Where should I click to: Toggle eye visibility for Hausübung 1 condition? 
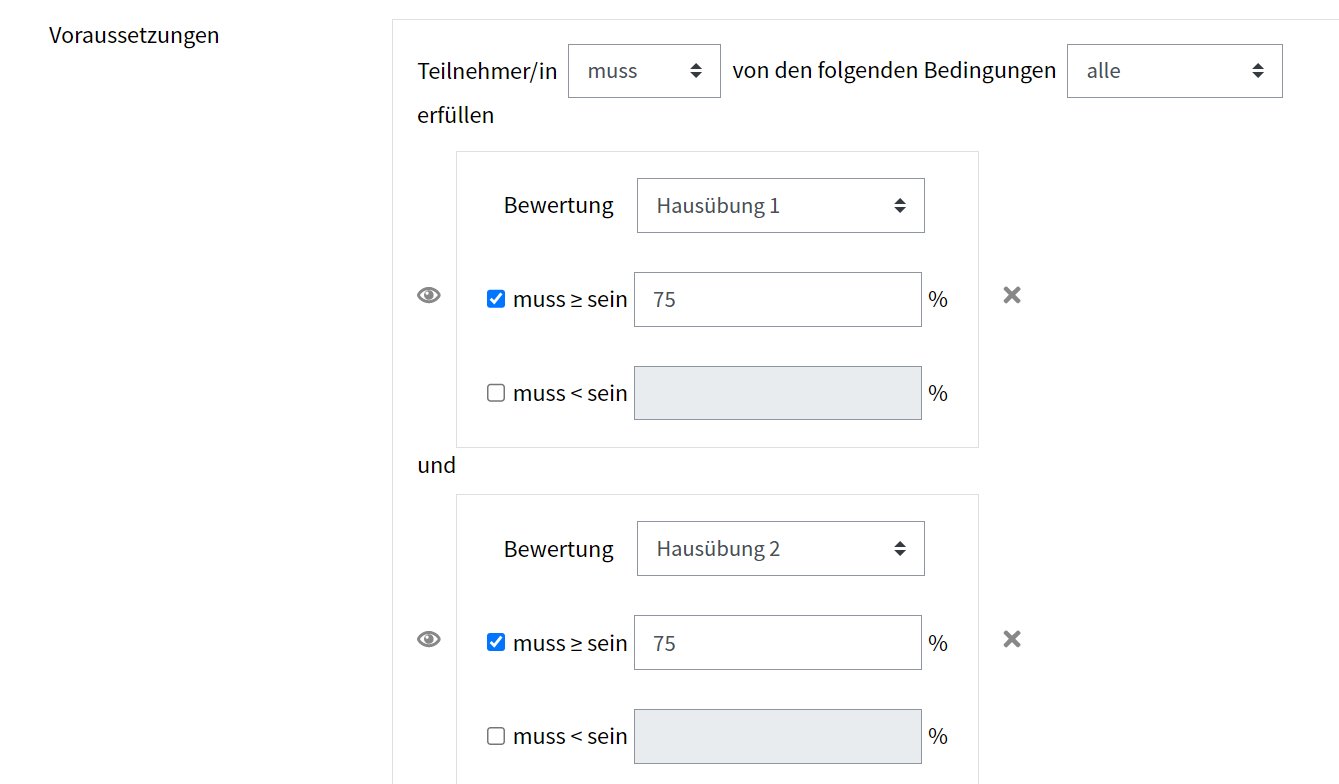click(x=429, y=295)
